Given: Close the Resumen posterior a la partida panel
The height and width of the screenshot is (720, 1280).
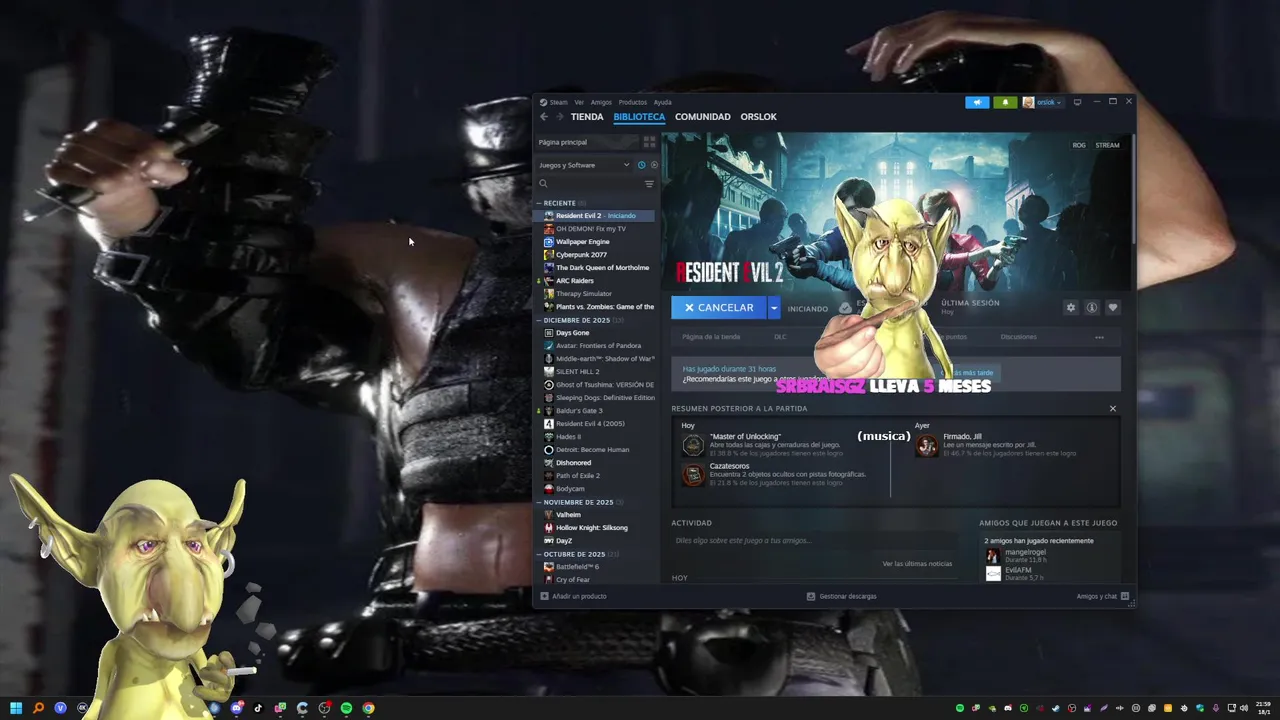Looking at the screenshot, I should [x=1112, y=408].
